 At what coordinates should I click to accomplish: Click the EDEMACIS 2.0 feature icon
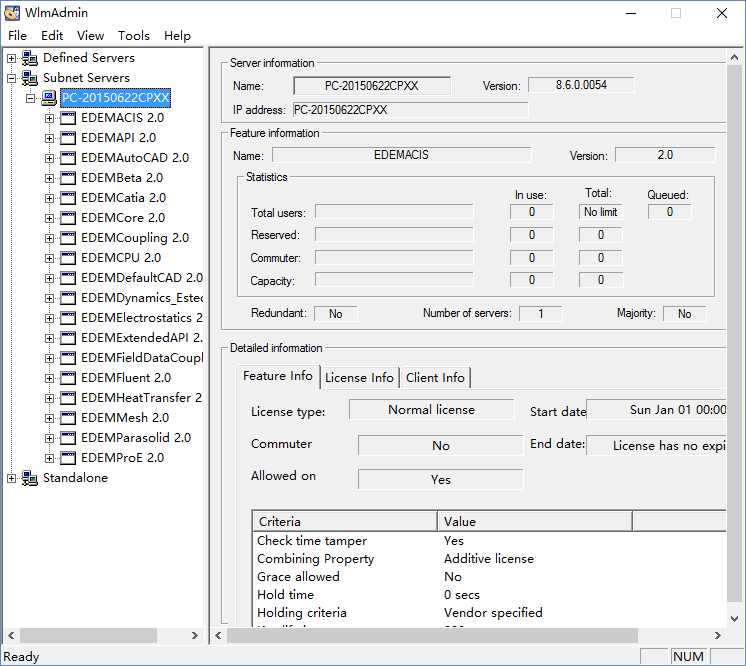68,118
